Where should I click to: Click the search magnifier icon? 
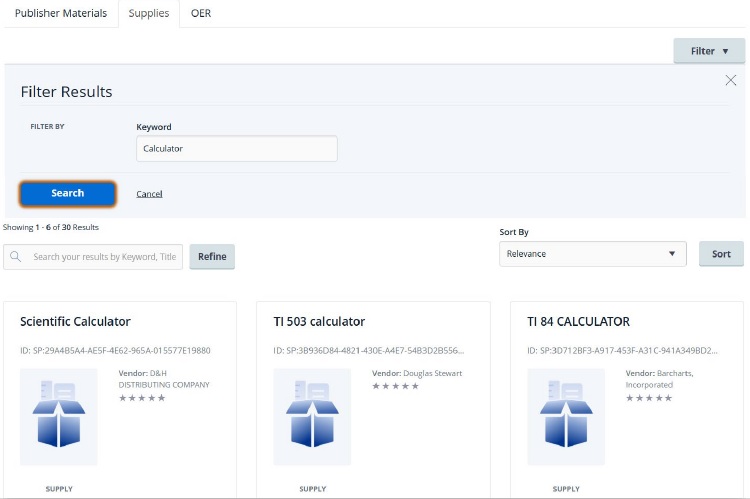click(17, 257)
